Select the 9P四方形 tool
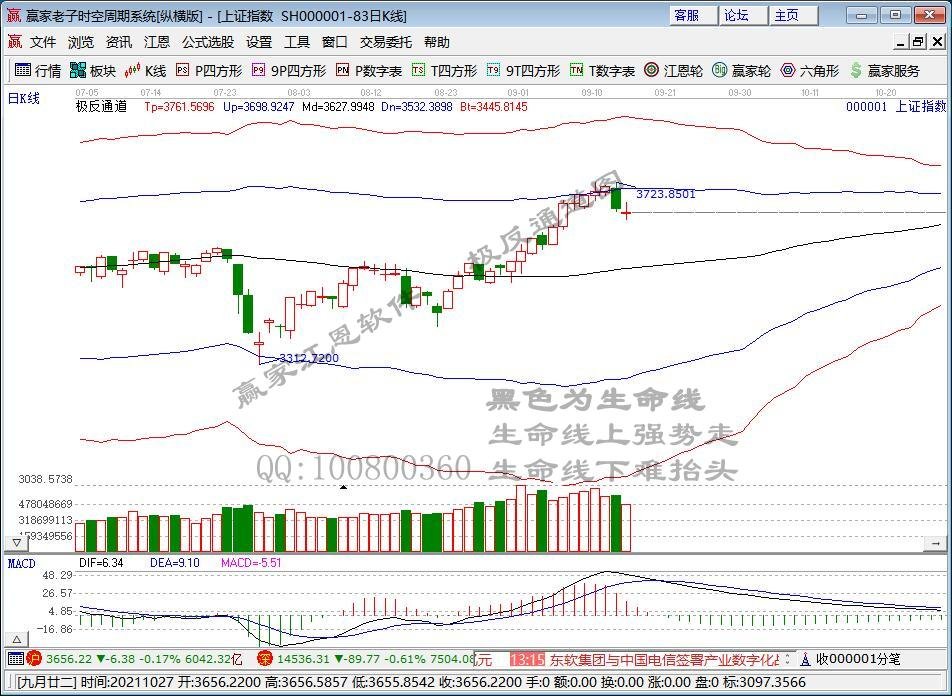The image size is (952, 696). (x=288, y=71)
